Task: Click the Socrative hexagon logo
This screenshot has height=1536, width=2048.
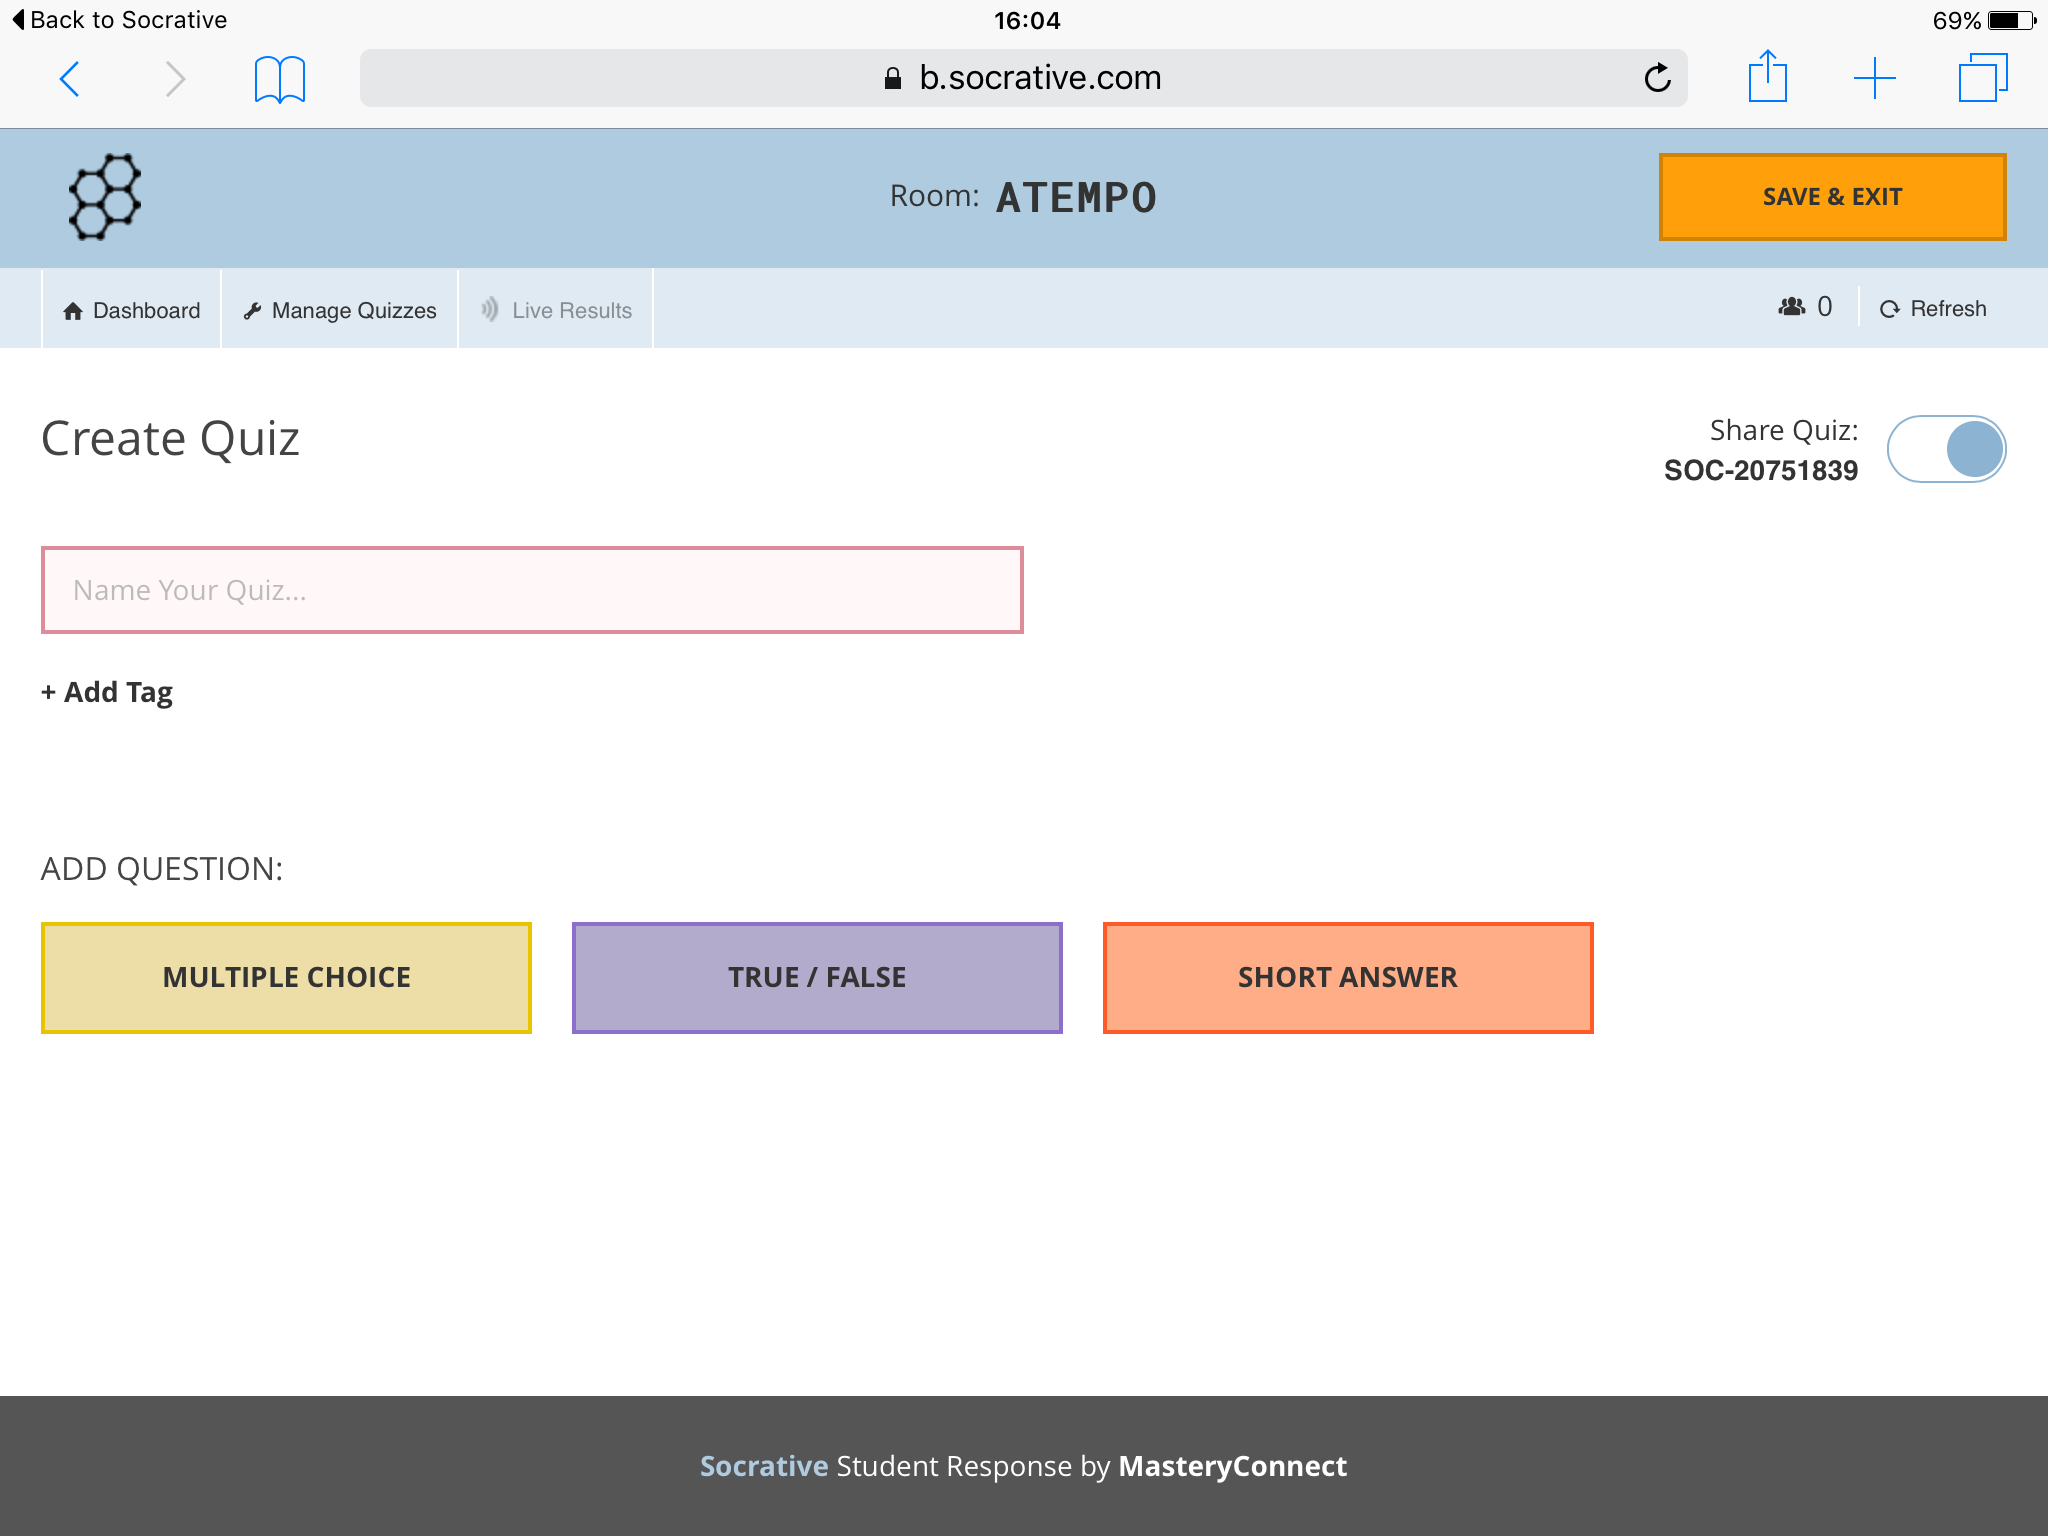Action: coord(104,196)
